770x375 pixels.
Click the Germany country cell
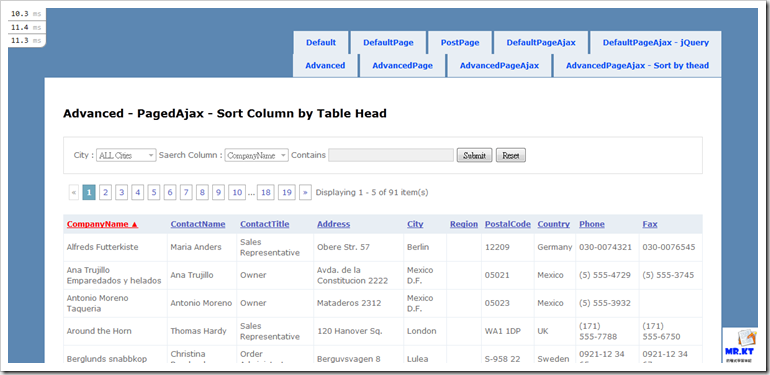pyautogui.click(x=555, y=247)
